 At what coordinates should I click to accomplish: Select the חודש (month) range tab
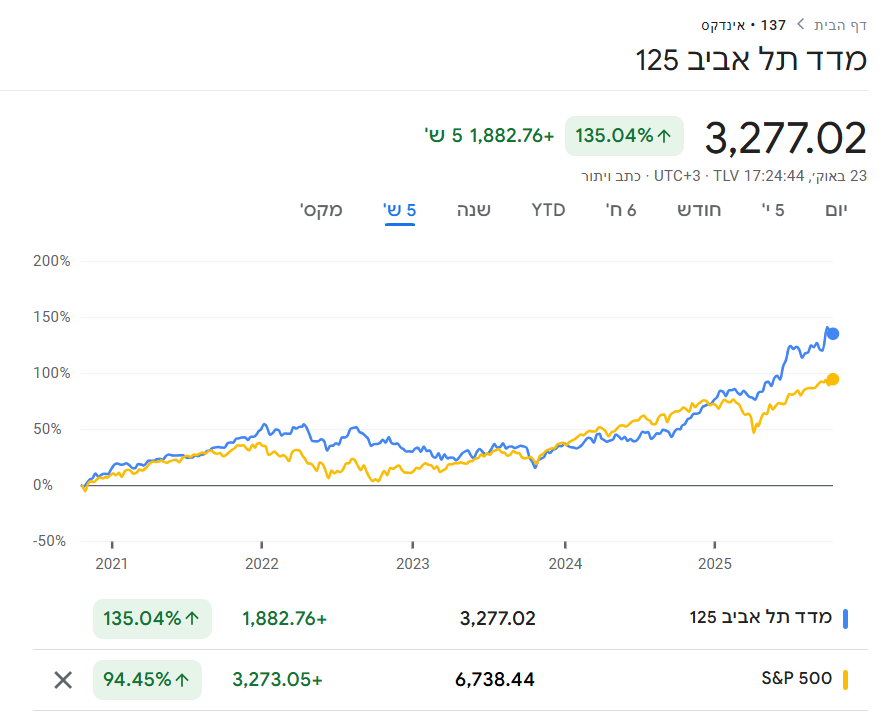pyautogui.click(x=699, y=210)
